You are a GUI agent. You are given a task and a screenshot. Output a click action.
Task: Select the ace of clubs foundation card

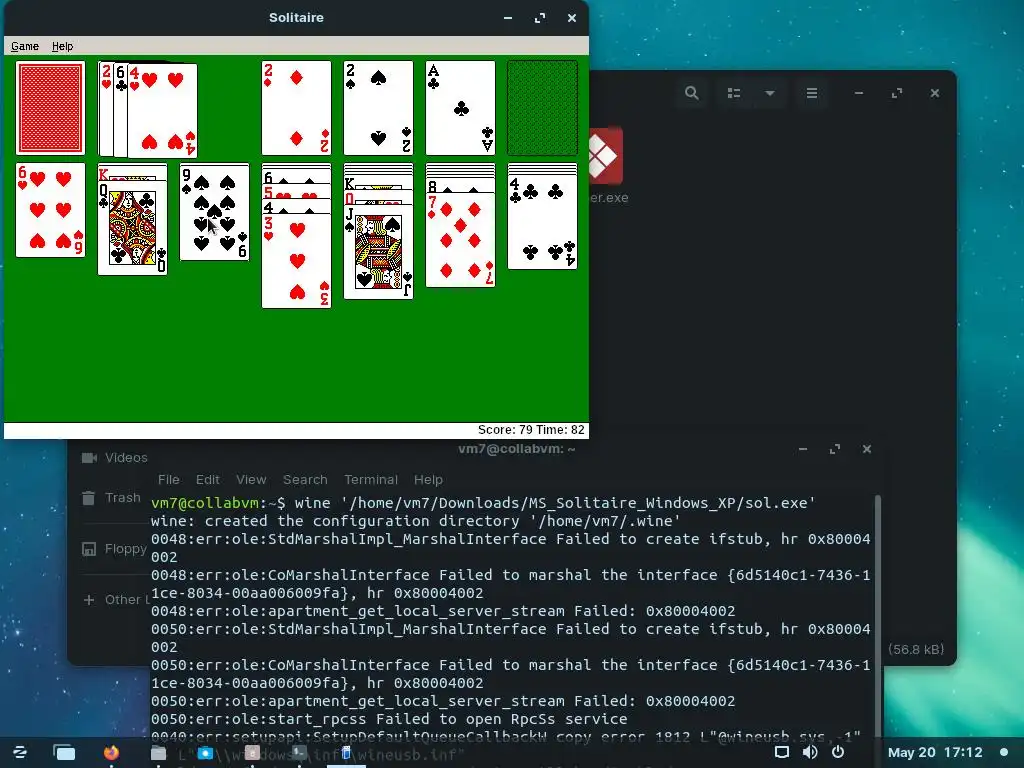(x=460, y=108)
